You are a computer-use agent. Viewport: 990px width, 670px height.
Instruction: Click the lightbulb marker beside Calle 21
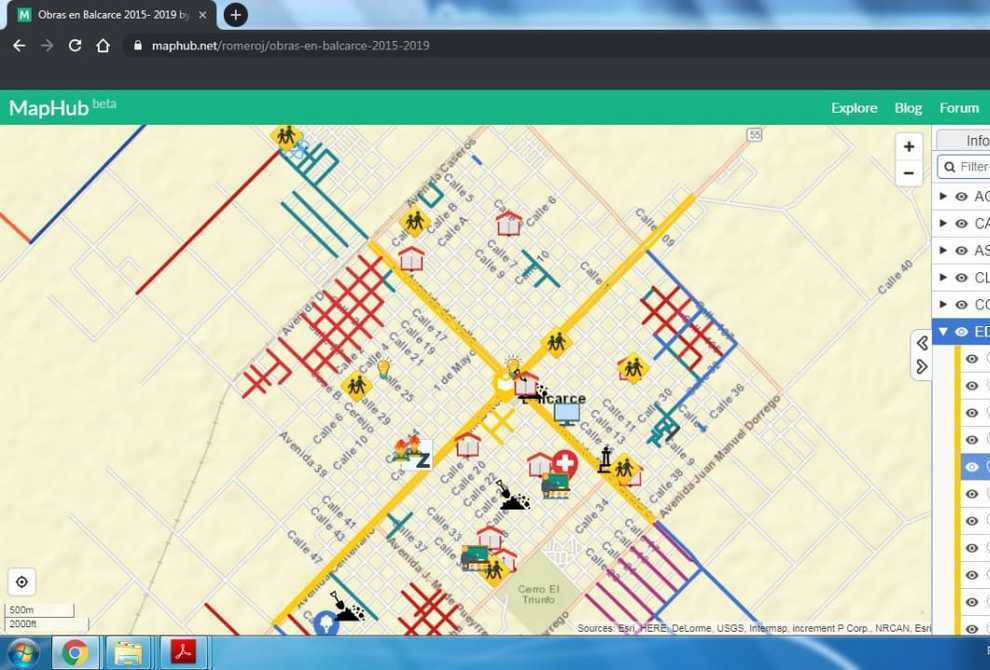pyautogui.click(x=383, y=369)
